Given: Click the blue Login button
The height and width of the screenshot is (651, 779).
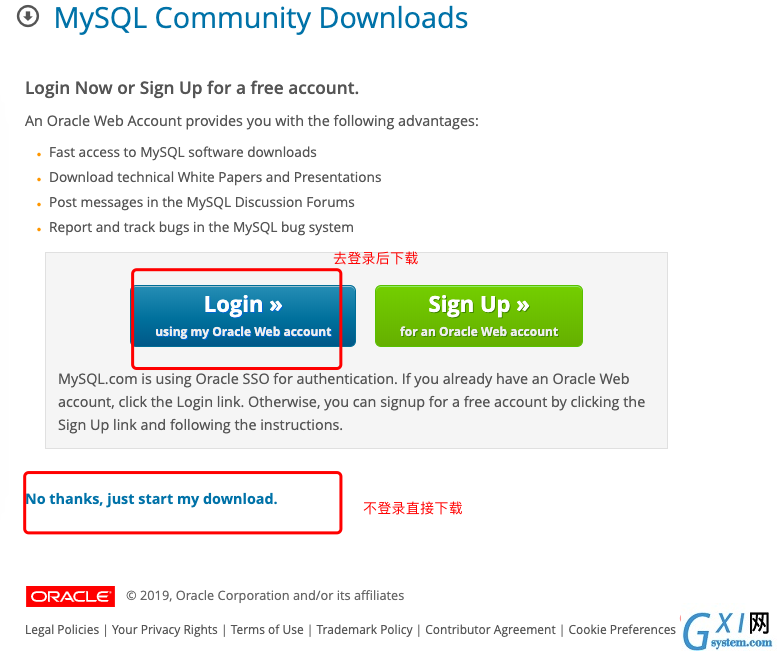Looking at the screenshot, I should point(243,316).
